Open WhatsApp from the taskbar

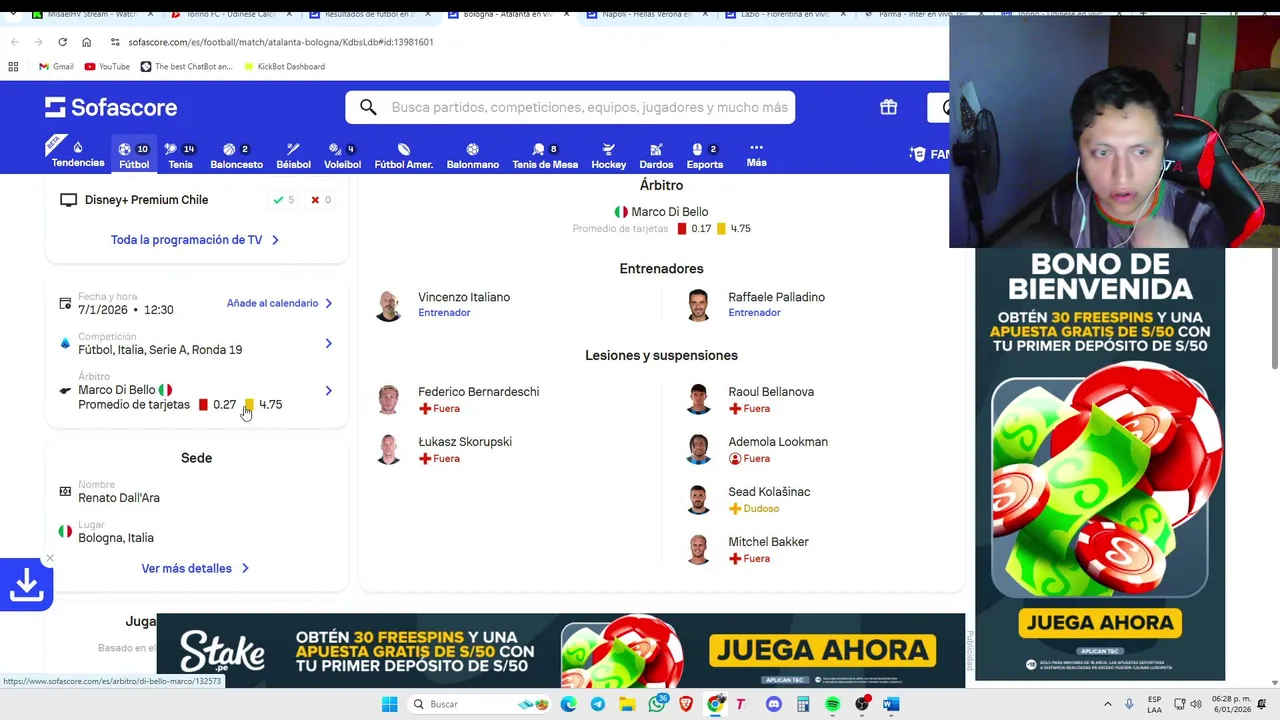657,704
